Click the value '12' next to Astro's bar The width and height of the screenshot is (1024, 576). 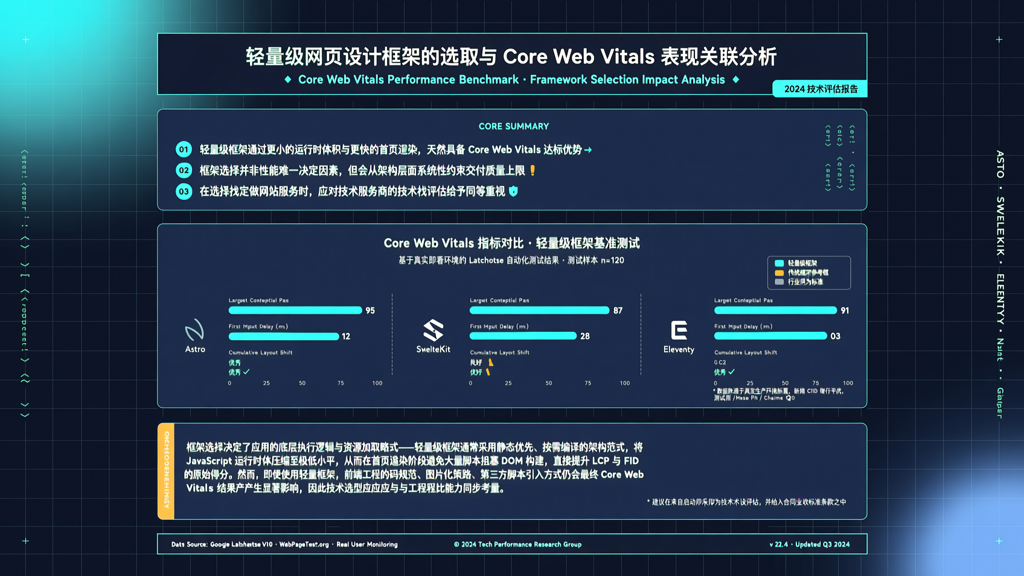click(x=346, y=336)
